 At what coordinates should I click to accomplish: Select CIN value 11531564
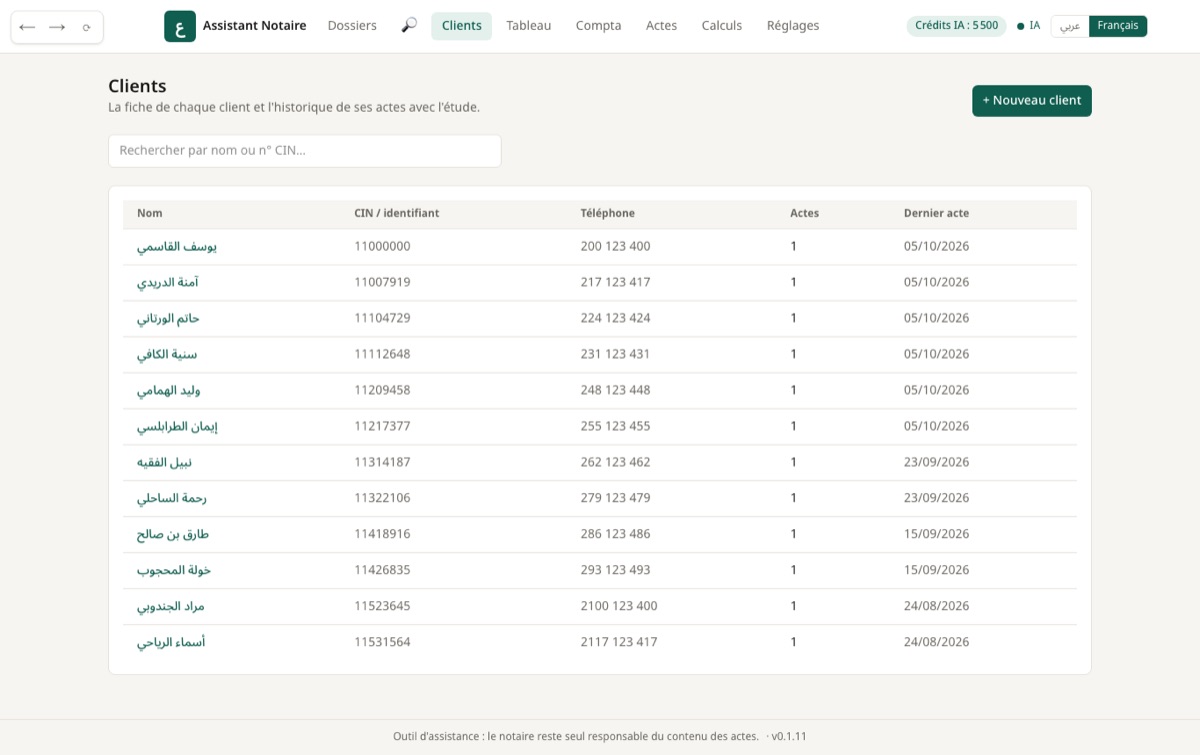[x=382, y=642]
